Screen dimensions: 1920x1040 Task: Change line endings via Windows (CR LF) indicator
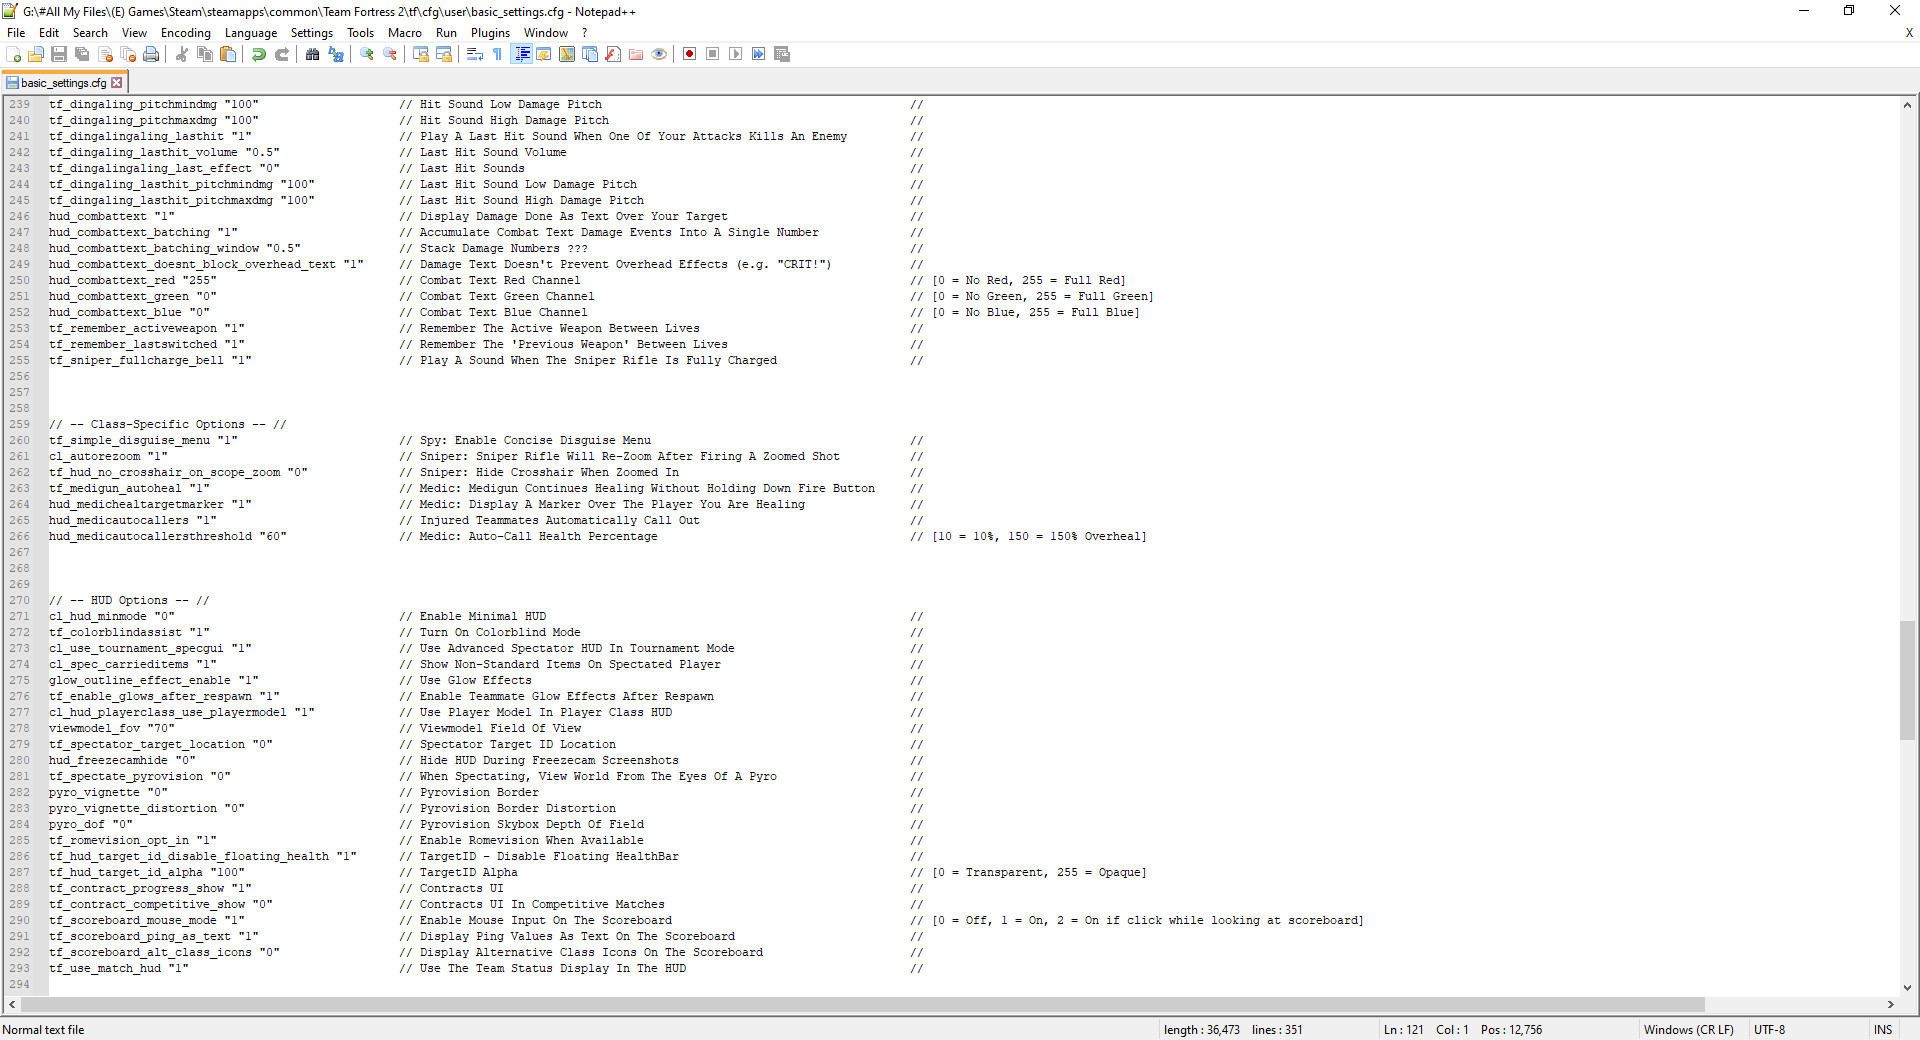(x=1689, y=1030)
